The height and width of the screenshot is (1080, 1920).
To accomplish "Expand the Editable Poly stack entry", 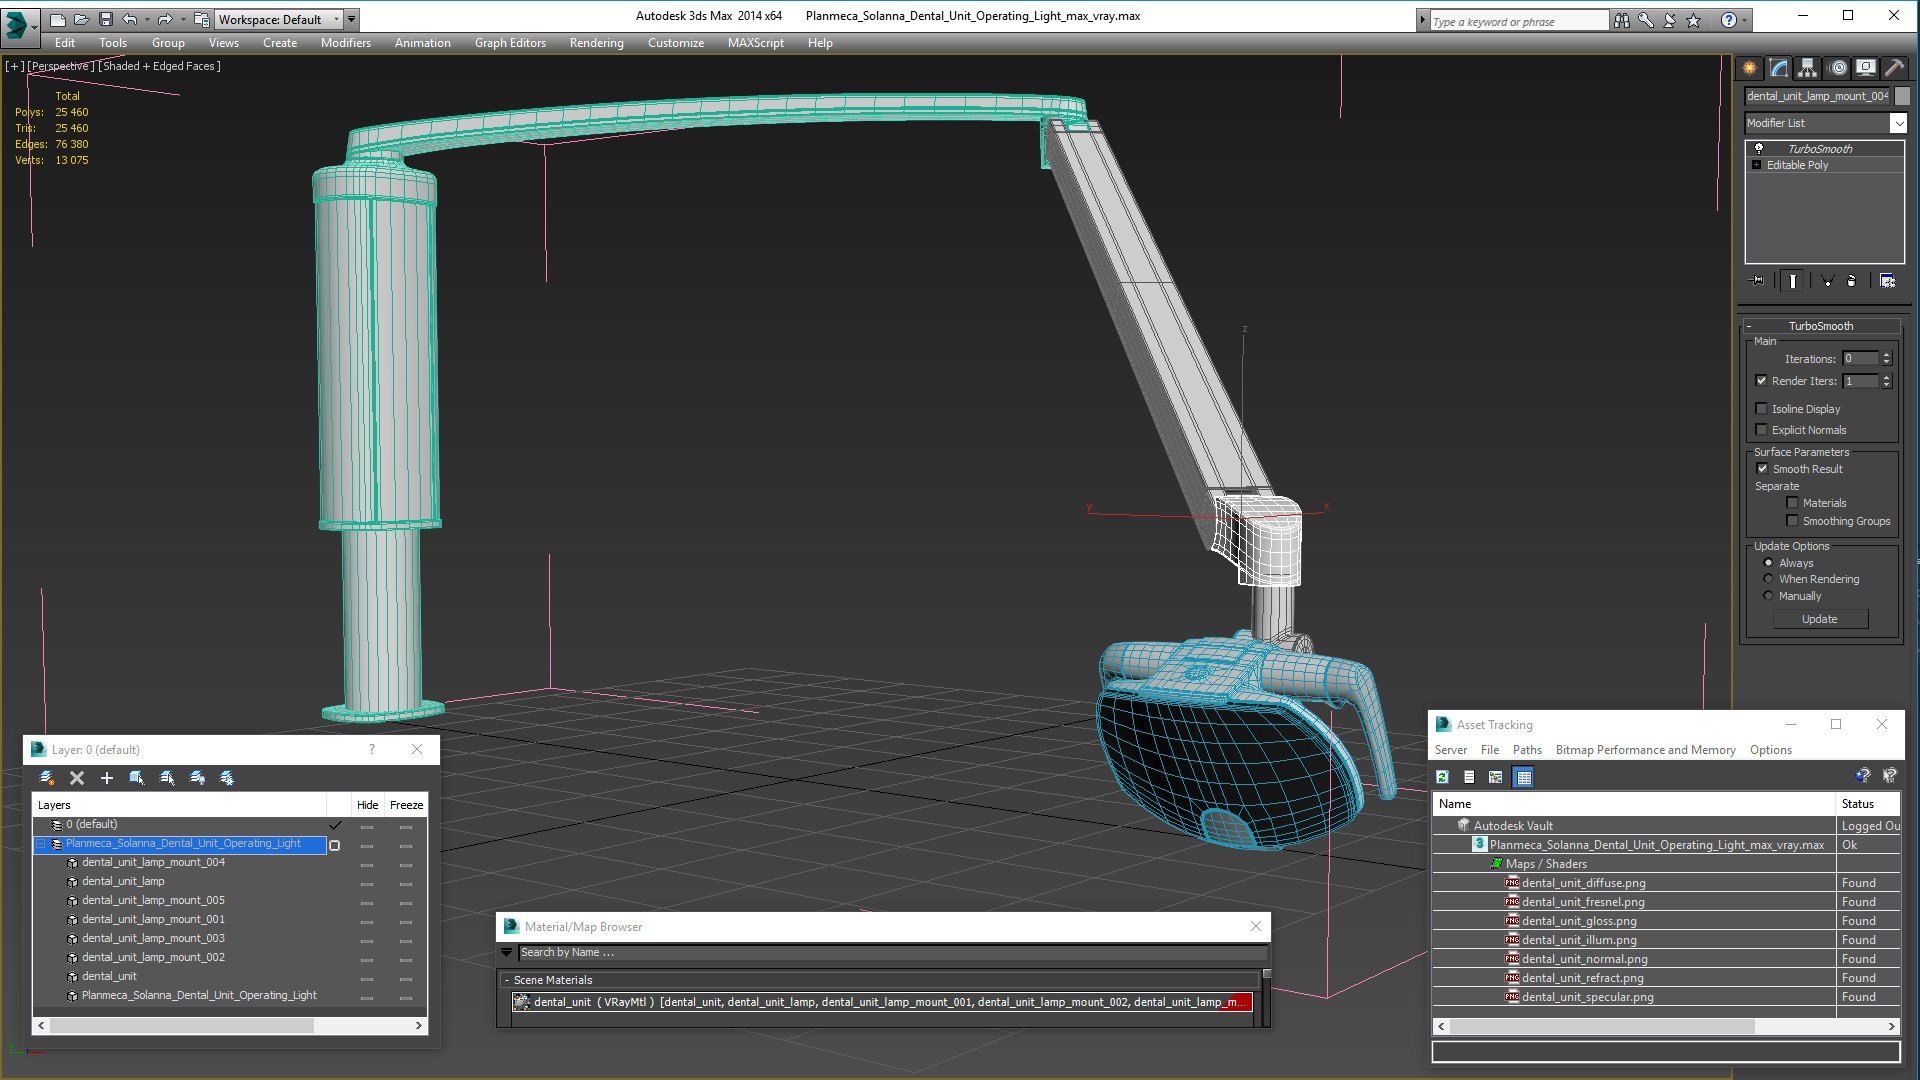I will point(1757,165).
